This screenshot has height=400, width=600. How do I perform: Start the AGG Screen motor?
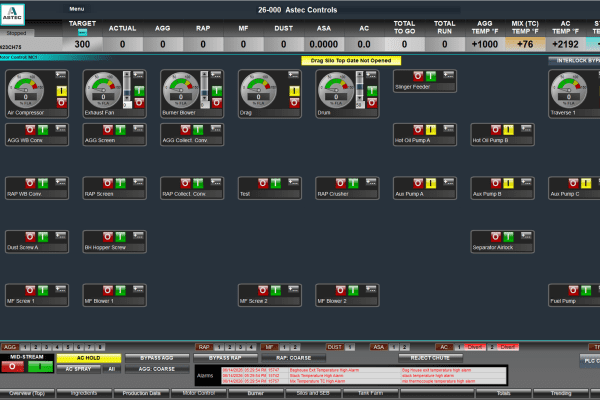pyautogui.click(x=121, y=130)
